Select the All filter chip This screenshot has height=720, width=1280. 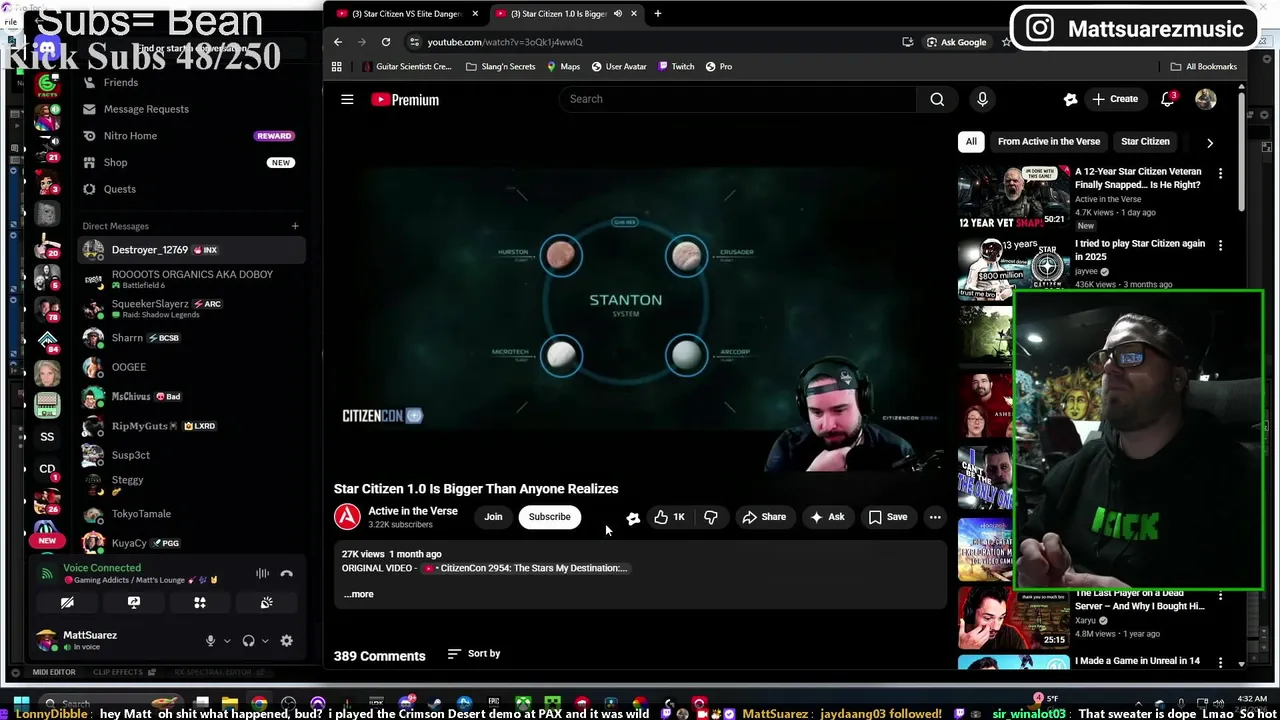pyautogui.click(x=971, y=142)
